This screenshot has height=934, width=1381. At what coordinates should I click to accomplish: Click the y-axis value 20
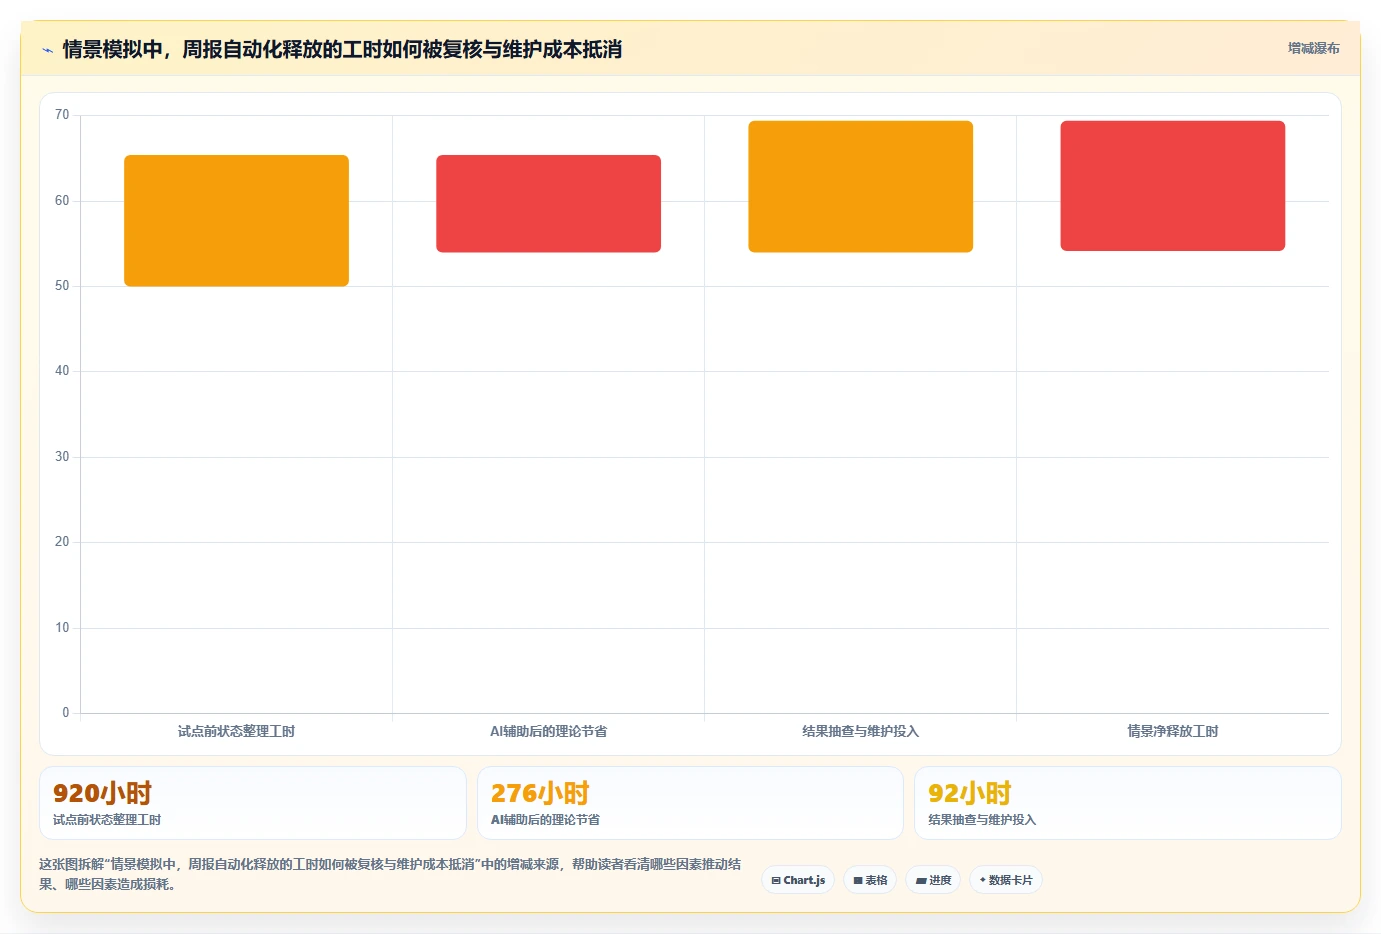coord(62,542)
